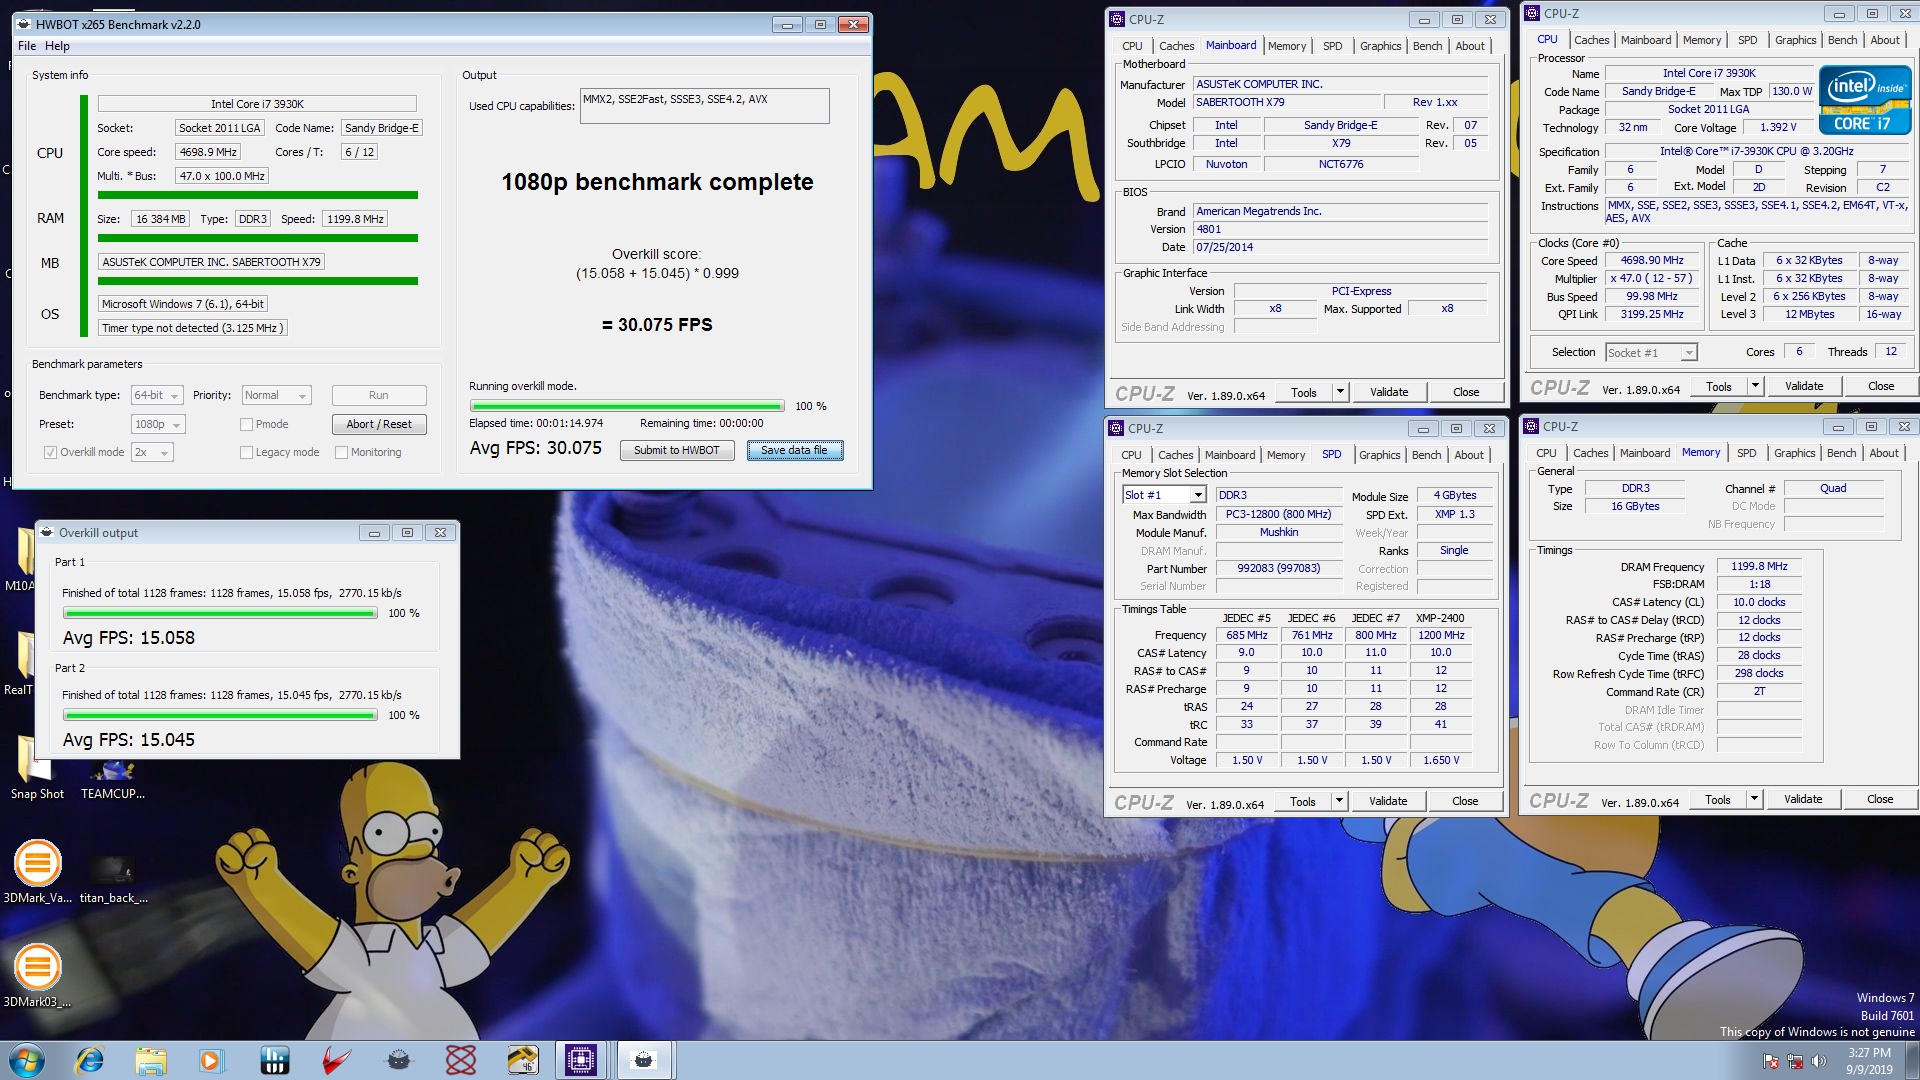Switch to Bench tab in CPU tab window
The width and height of the screenshot is (1920, 1080).
pos(1842,40)
